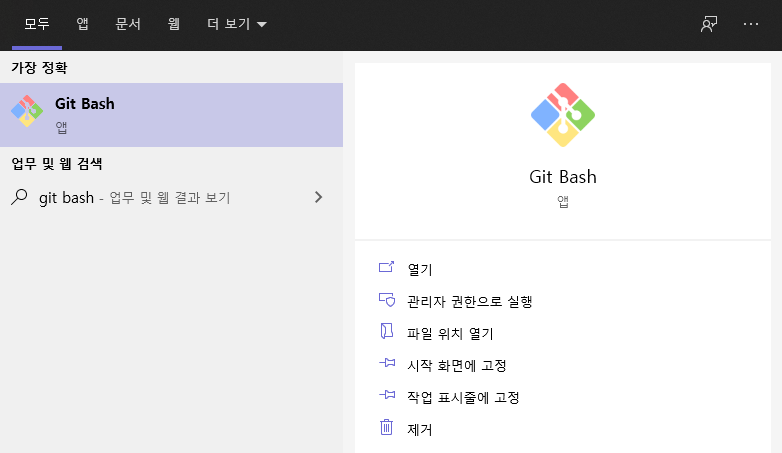Image resolution: width=782 pixels, height=453 pixels.
Task: Click the large Git Bash logo in preview
Action: pyautogui.click(x=563, y=115)
